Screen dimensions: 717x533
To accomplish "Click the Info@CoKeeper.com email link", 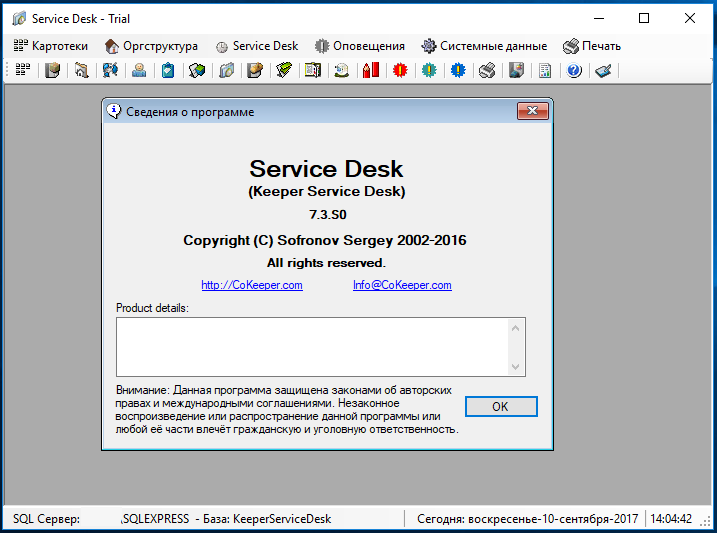I will coord(402,285).
